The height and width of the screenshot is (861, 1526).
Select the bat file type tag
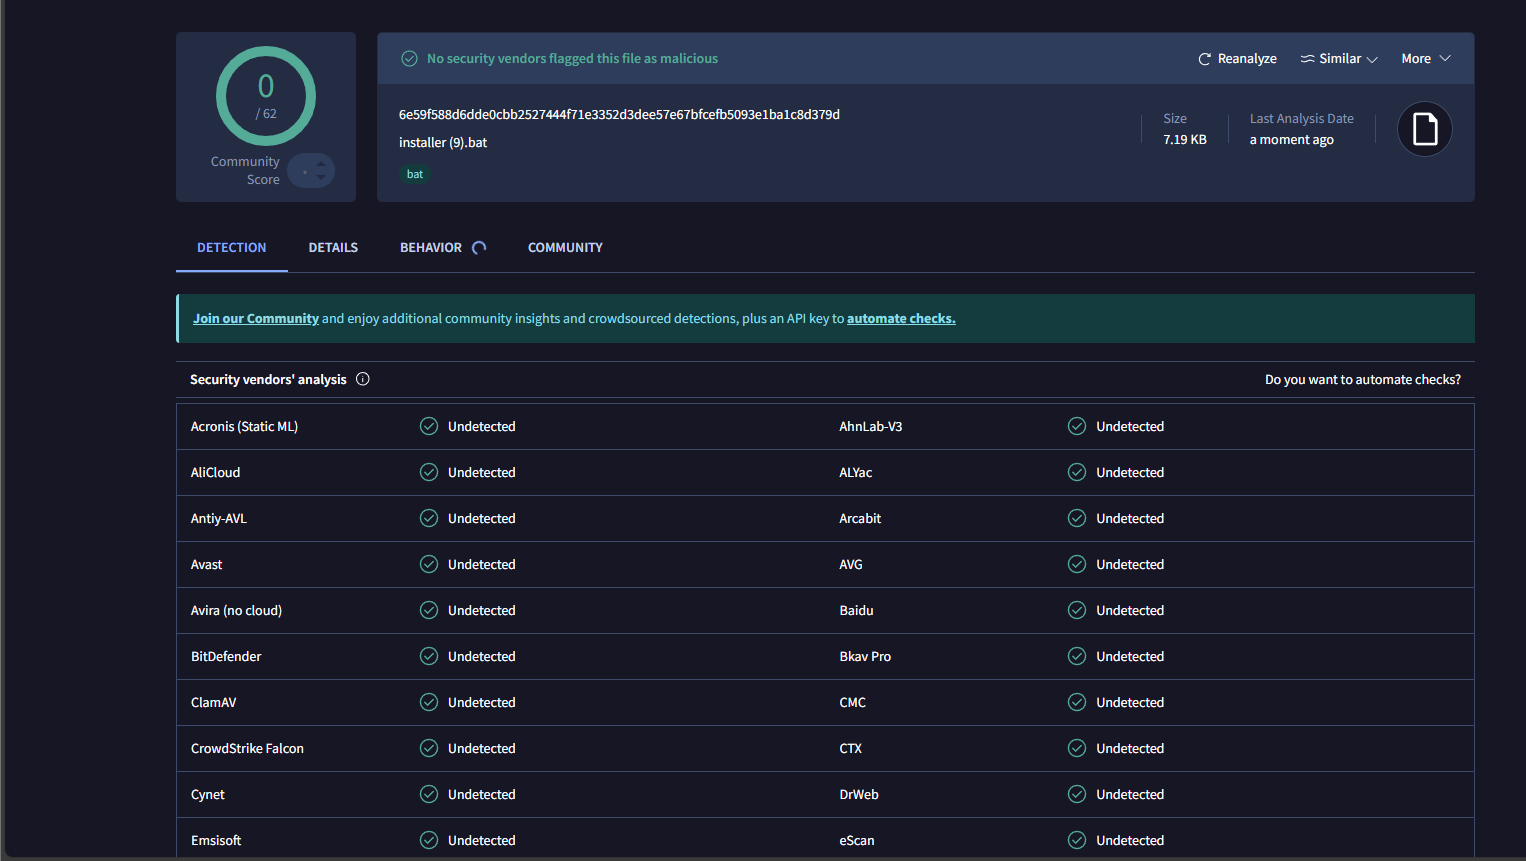coord(414,174)
